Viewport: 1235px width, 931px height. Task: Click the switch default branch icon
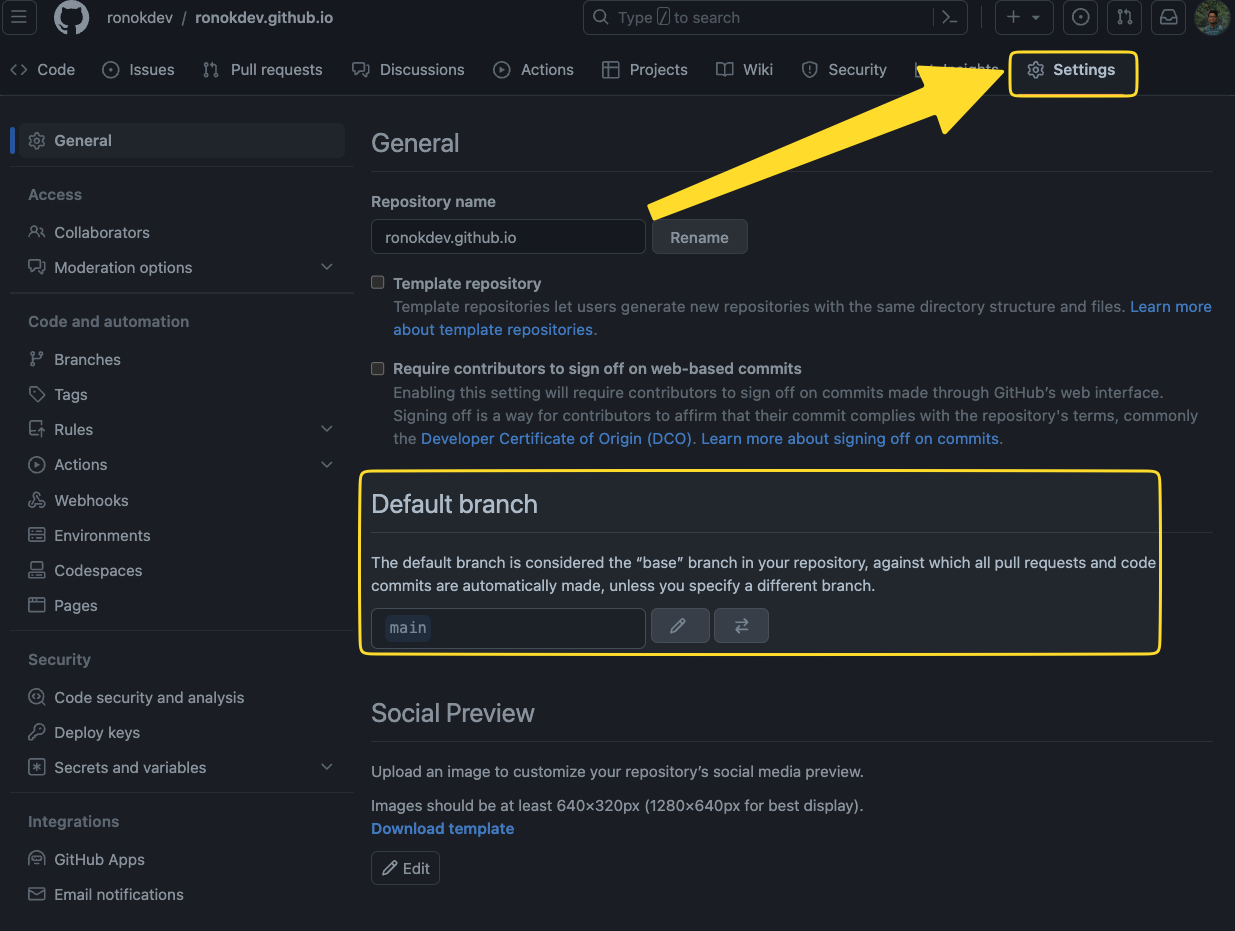coord(741,626)
